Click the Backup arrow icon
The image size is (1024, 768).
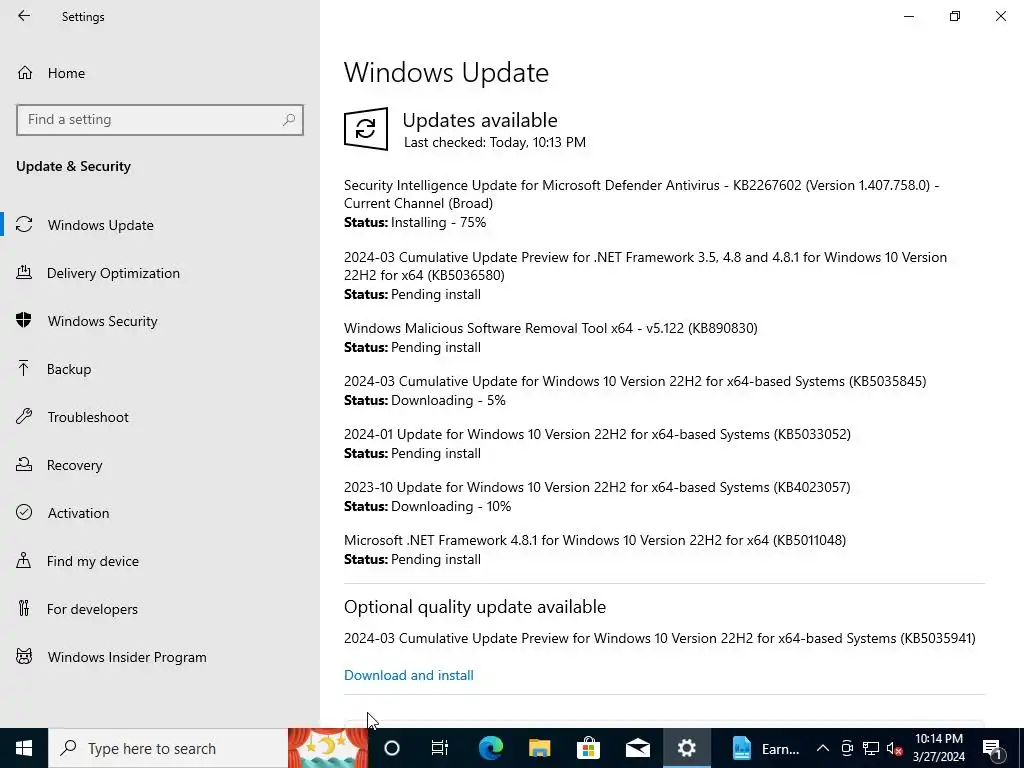[24, 368]
